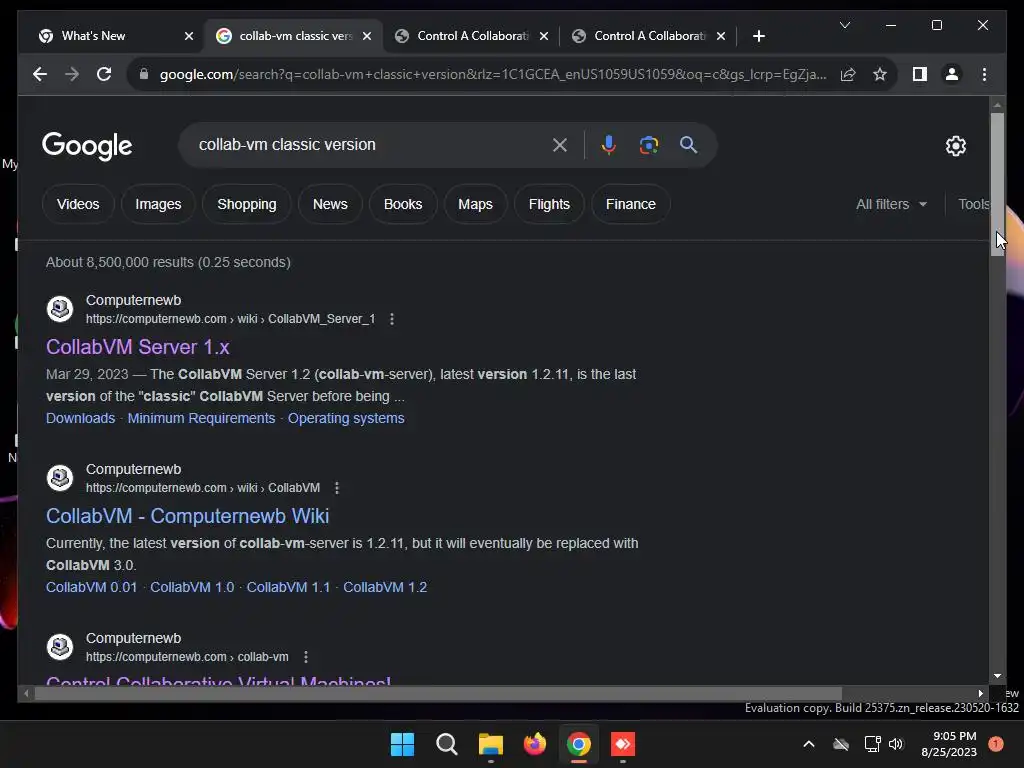This screenshot has height=768, width=1024.
Task: Share this page using address bar icon
Action: coord(848,74)
